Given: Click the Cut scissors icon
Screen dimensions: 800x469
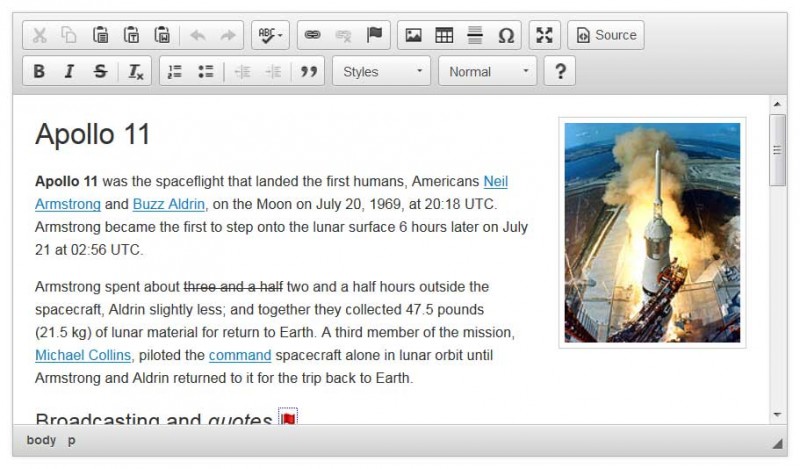Looking at the screenshot, I should [x=39, y=35].
